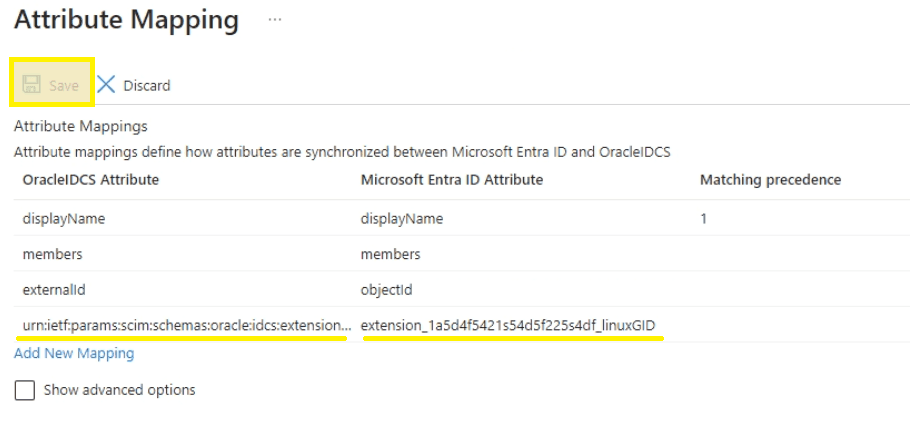The image size is (910, 422).
Task: Click the OracleIDCS Attribute column header
Action: (91, 180)
